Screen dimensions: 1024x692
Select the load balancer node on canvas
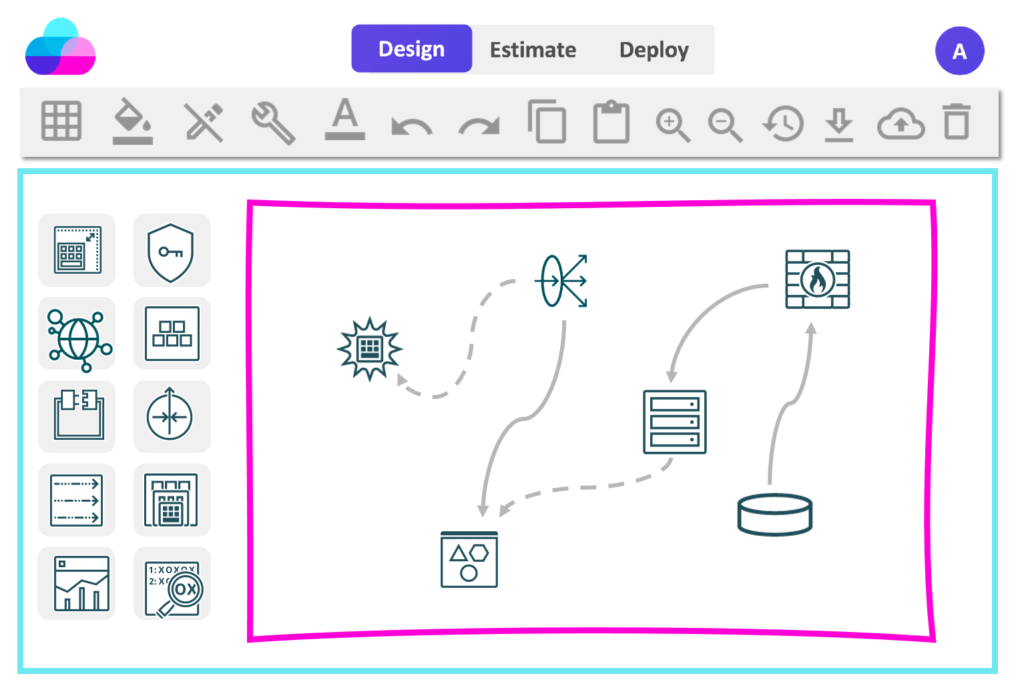point(562,281)
